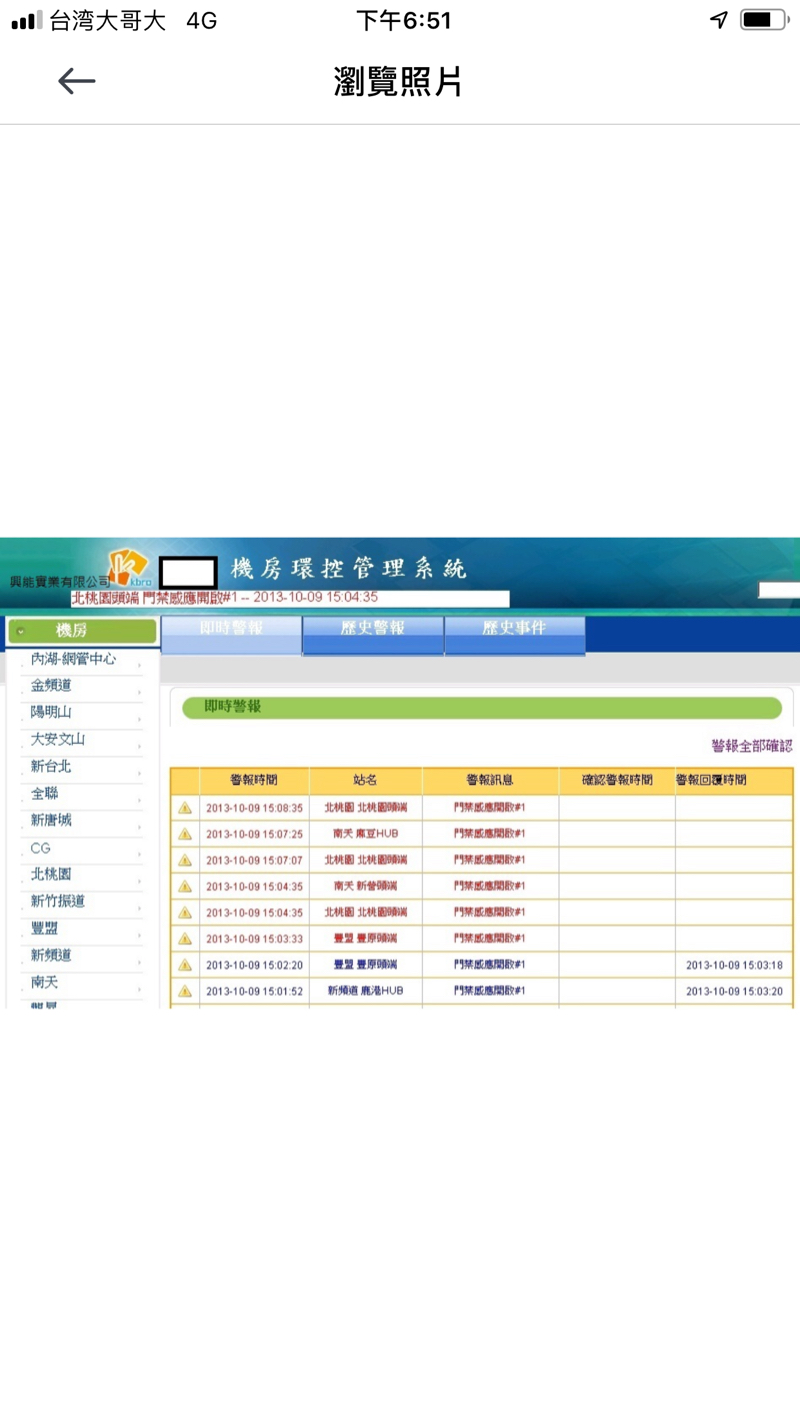Select 金頻道 from the sidebar menu
This screenshot has width=800, height=1423.
52,686
